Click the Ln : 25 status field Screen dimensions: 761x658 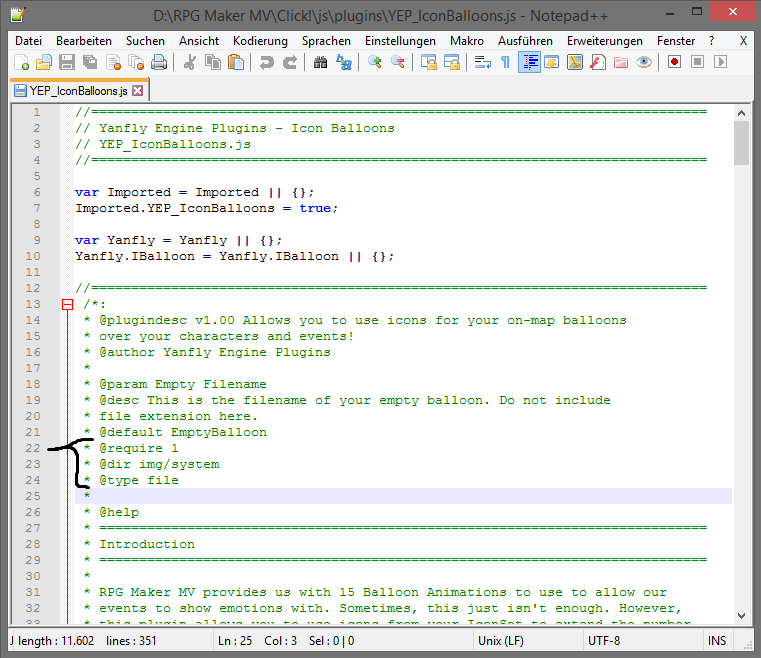pyautogui.click(x=235, y=641)
